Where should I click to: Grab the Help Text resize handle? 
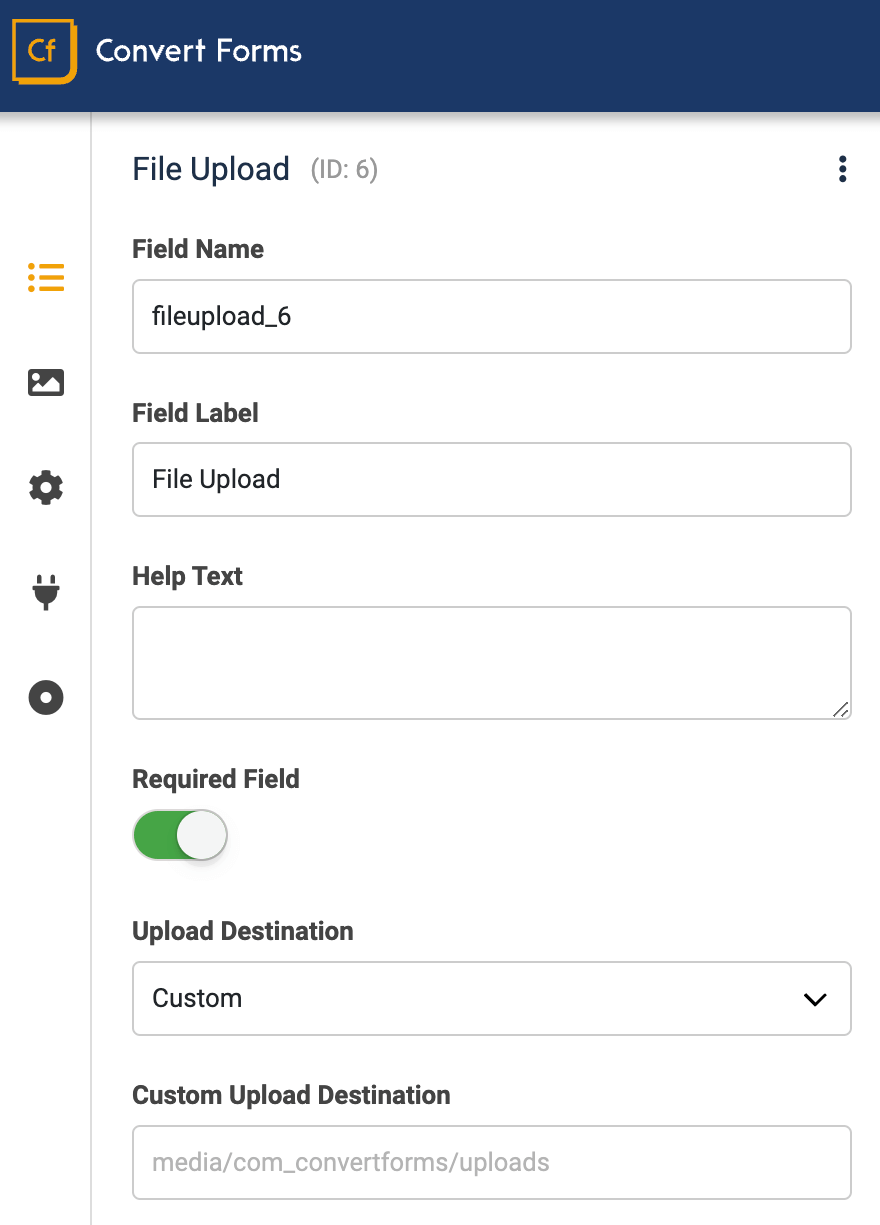coord(840,709)
